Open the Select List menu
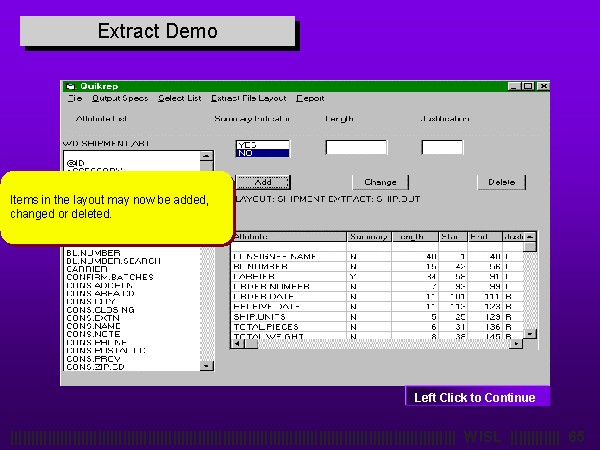600x450 pixels. [179, 99]
